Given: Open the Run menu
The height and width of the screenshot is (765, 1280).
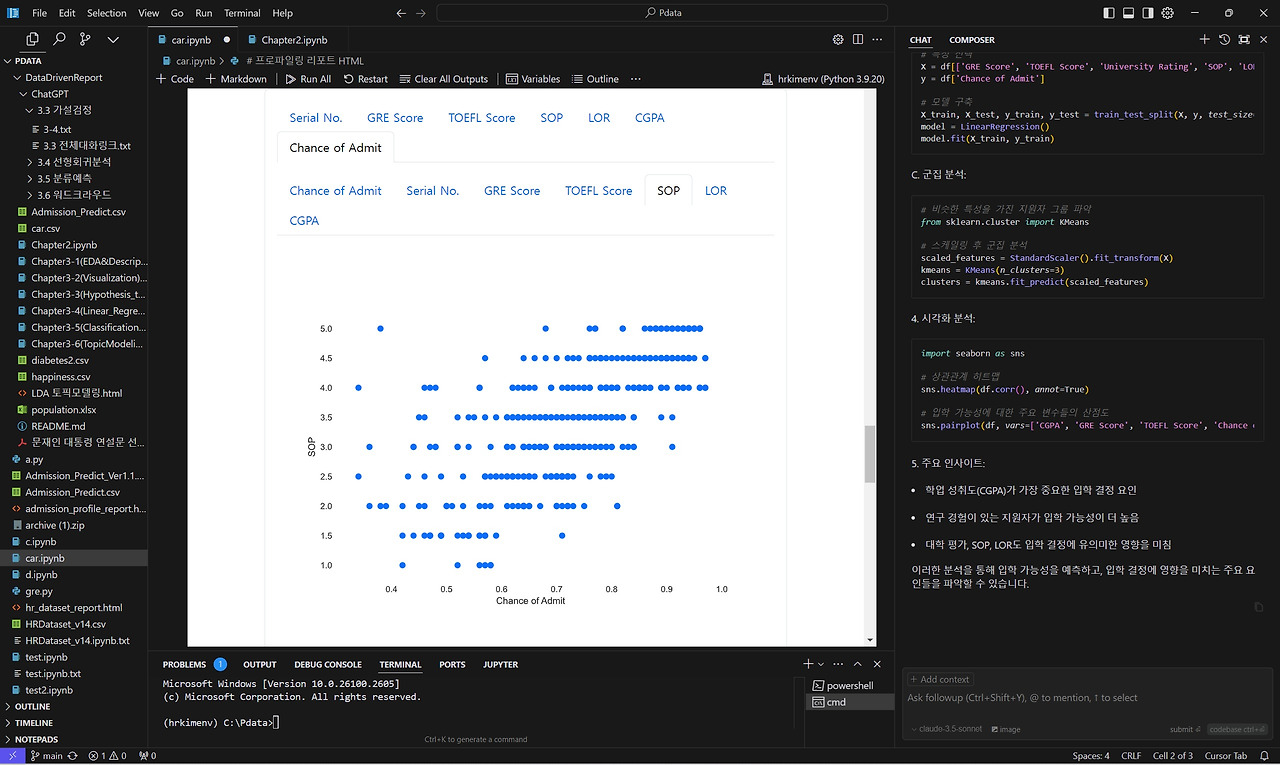Looking at the screenshot, I should (x=204, y=13).
